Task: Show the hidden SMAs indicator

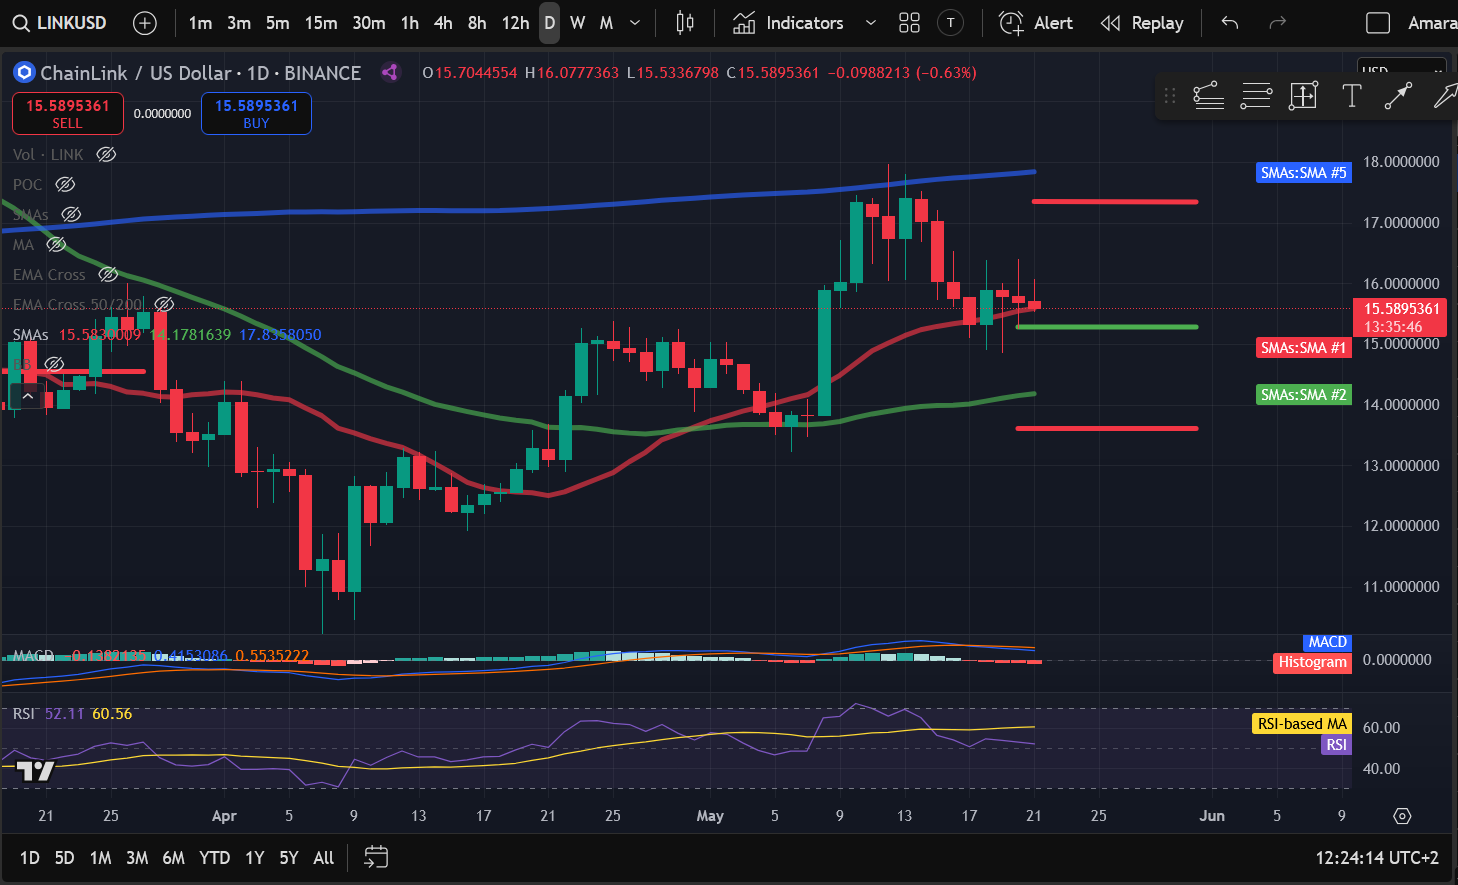Action: tap(71, 214)
